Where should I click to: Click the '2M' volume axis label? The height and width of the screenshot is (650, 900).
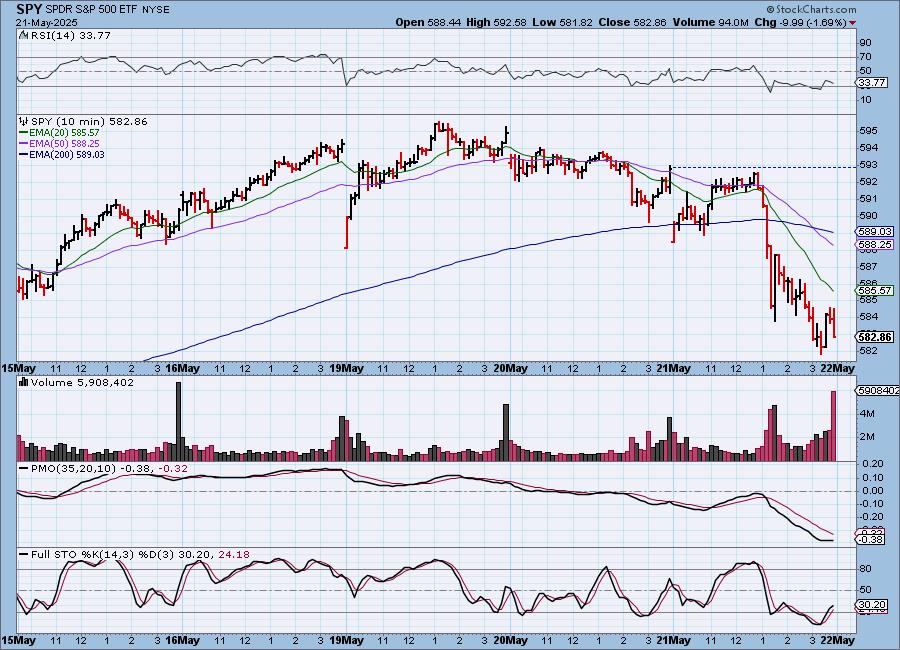coord(867,436)
